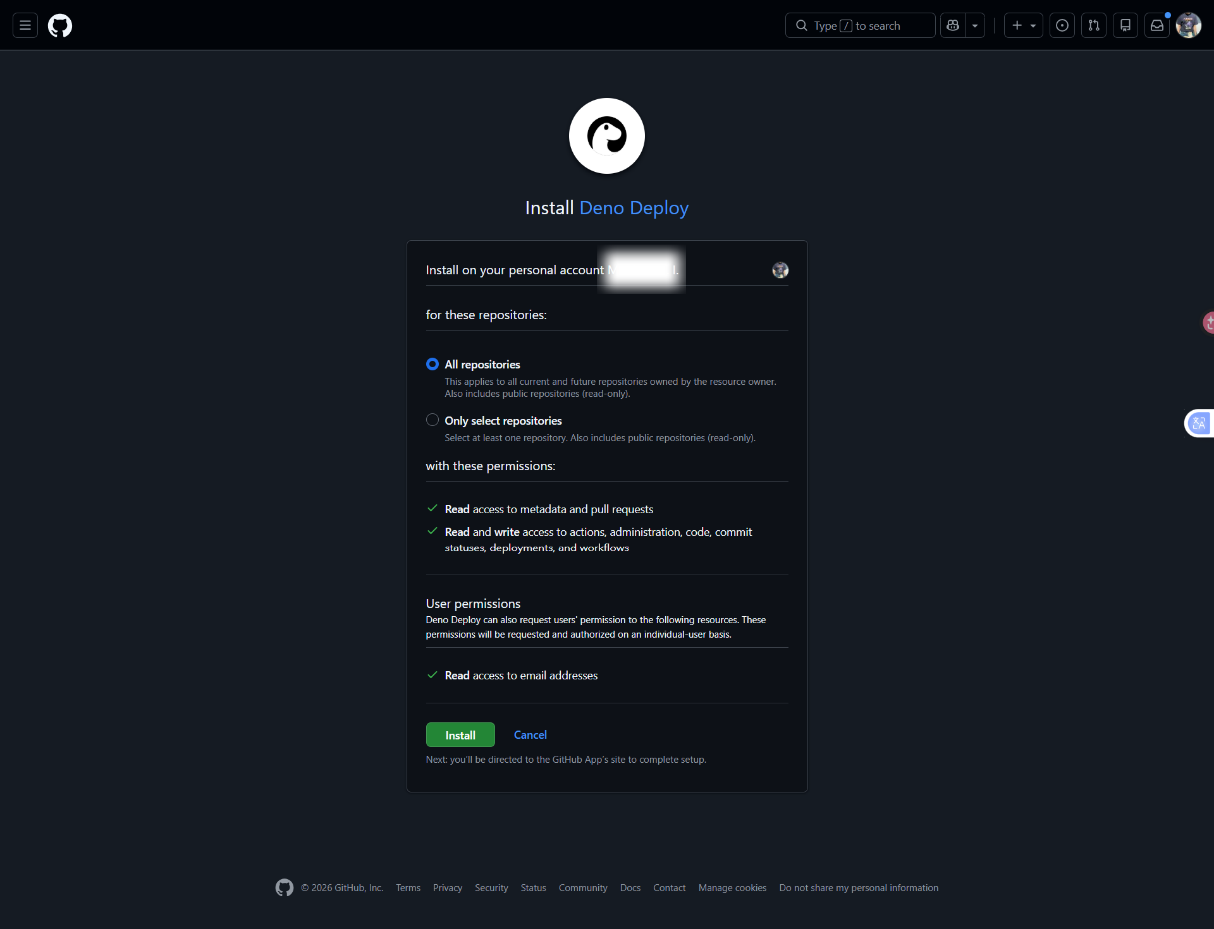Click 'Read access to email addresses' text

coord(521,676)
